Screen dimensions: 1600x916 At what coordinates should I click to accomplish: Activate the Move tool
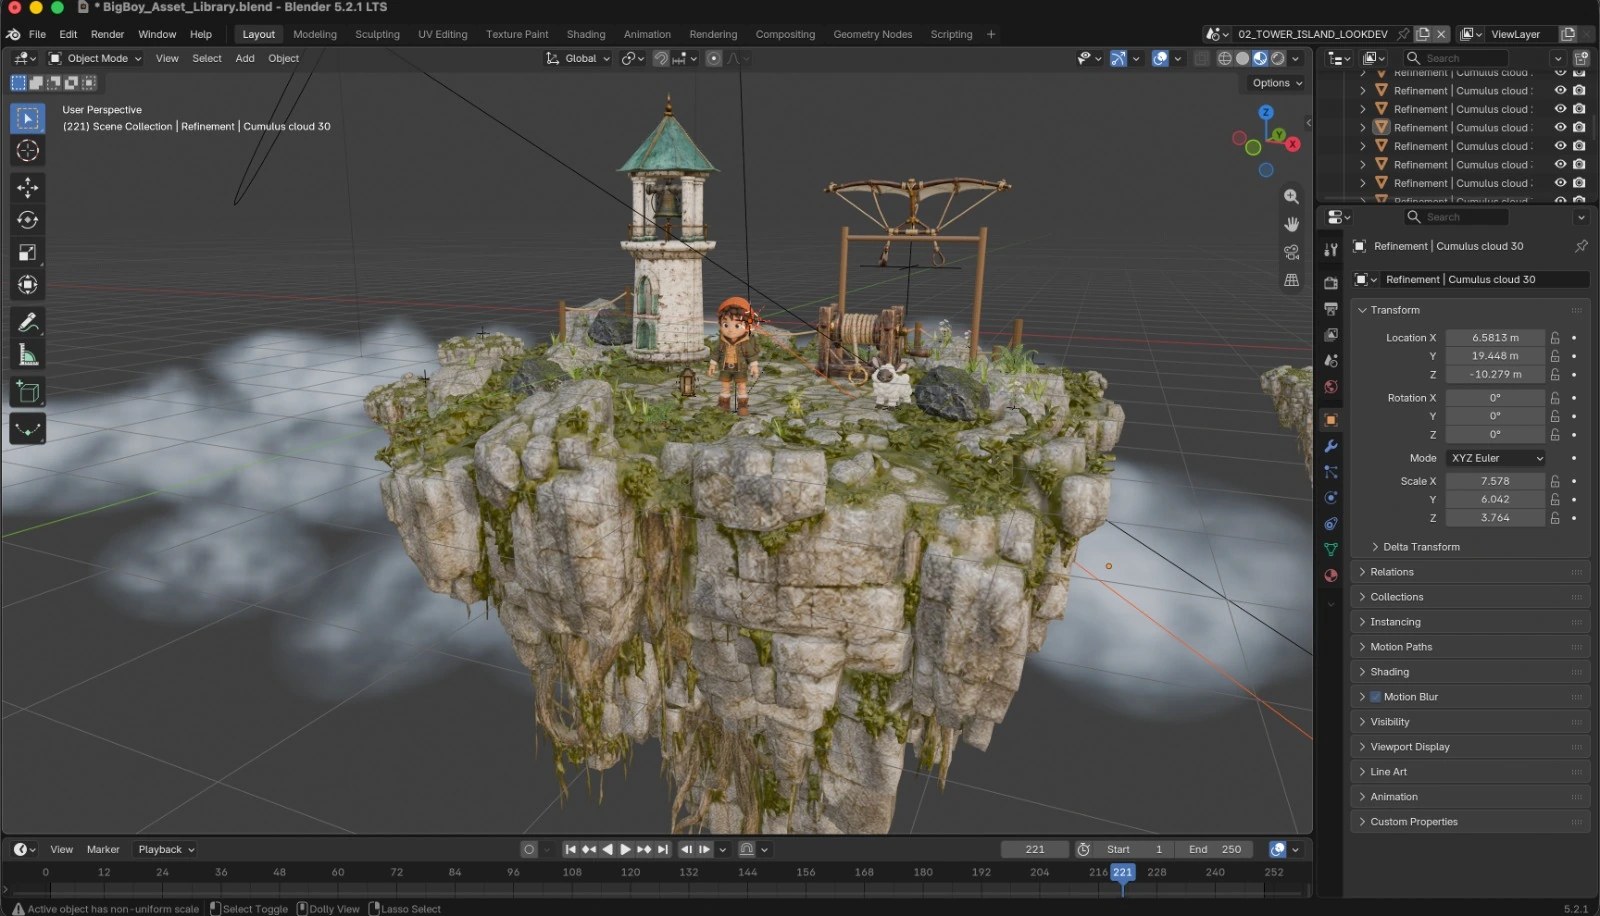[x=28, y=188]
